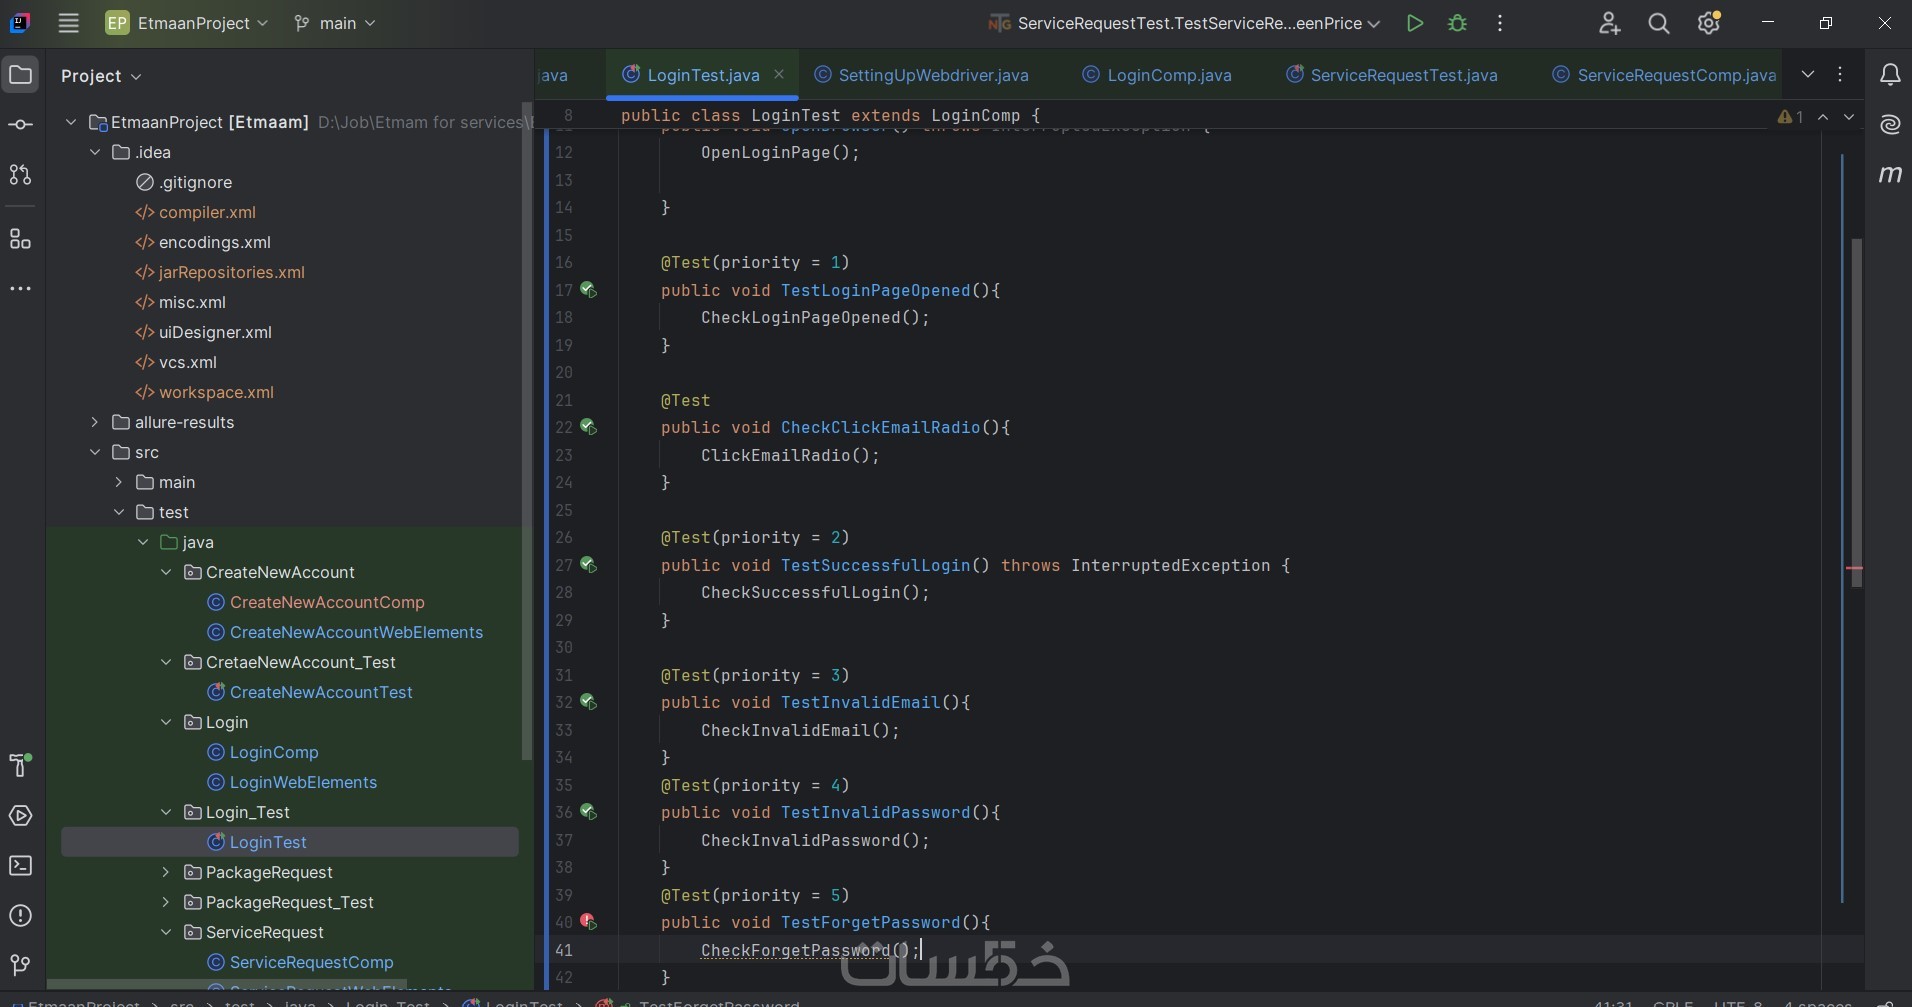Open the Terminal tool window
Image resolution: width=1912 pixels, height=1007 pixels.
(x=20, y=866)
